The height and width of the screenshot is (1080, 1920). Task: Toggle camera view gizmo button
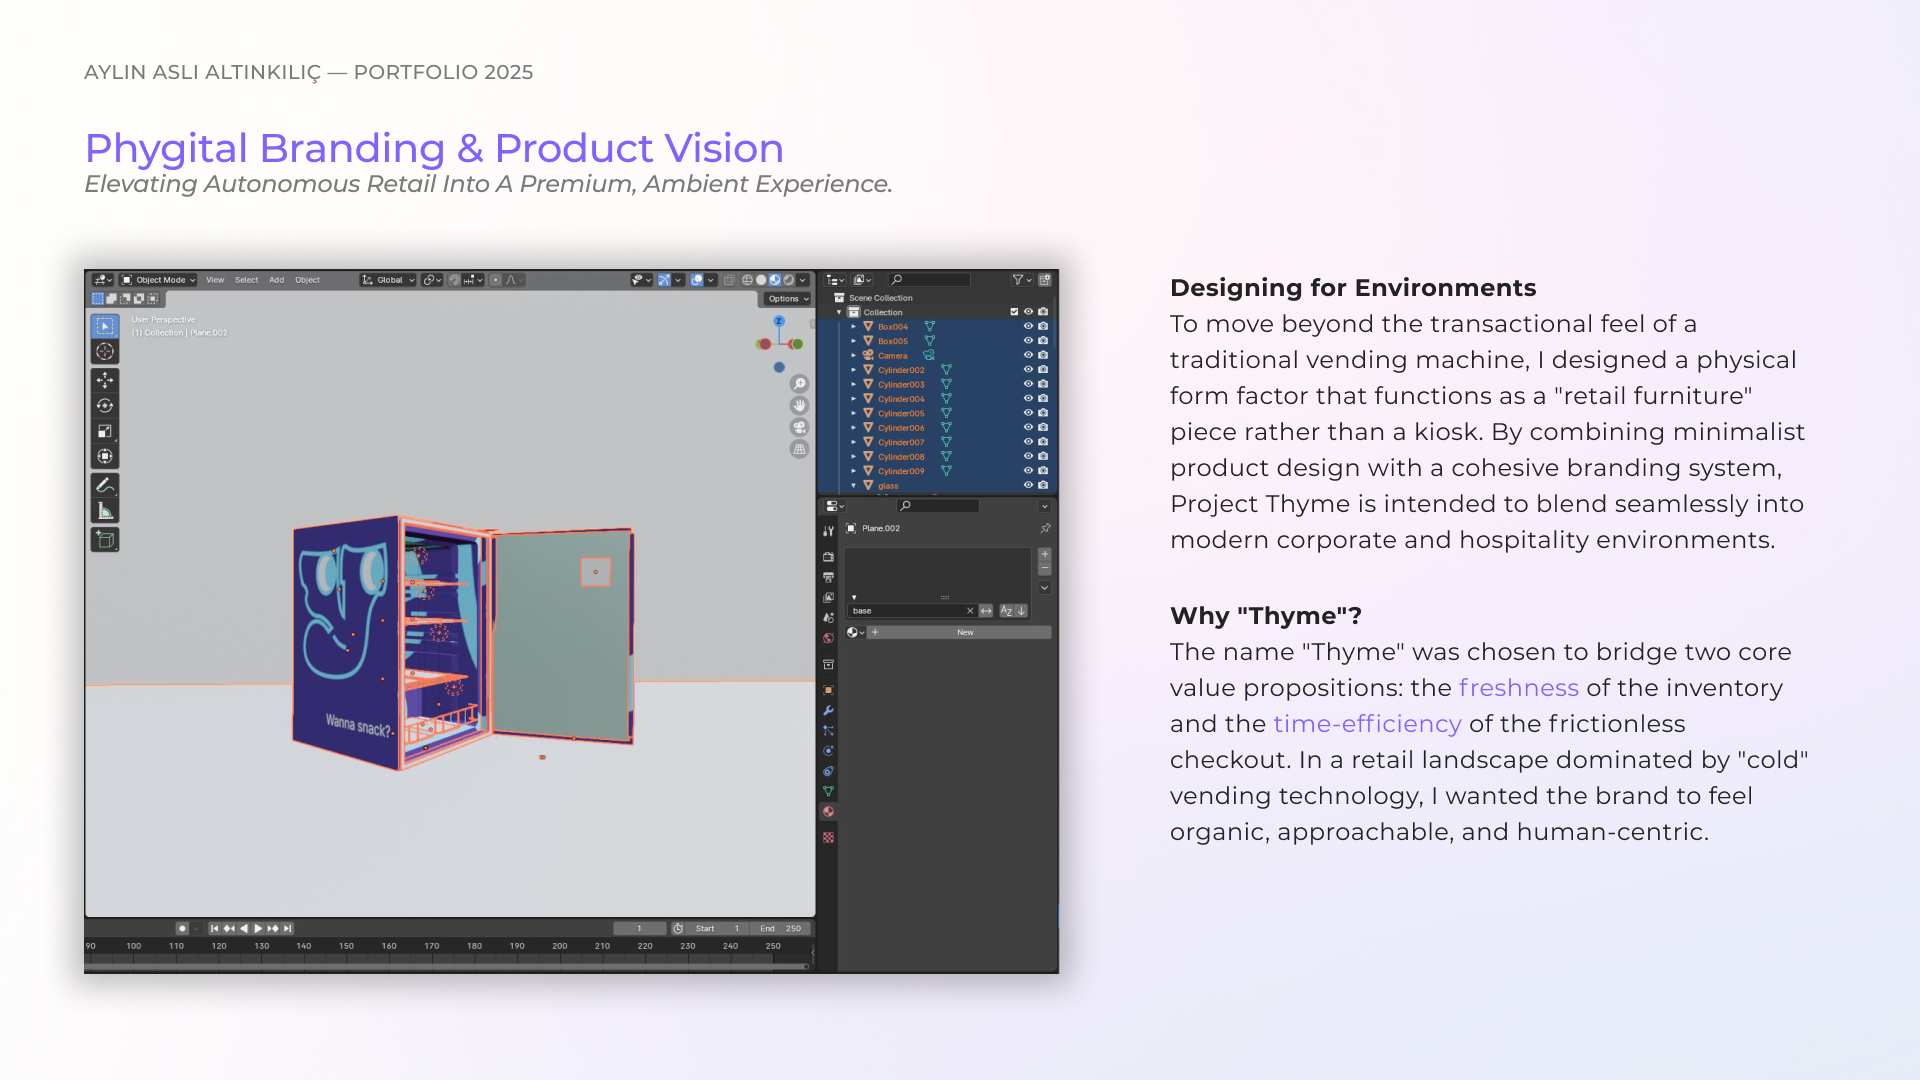click(799, 427)
